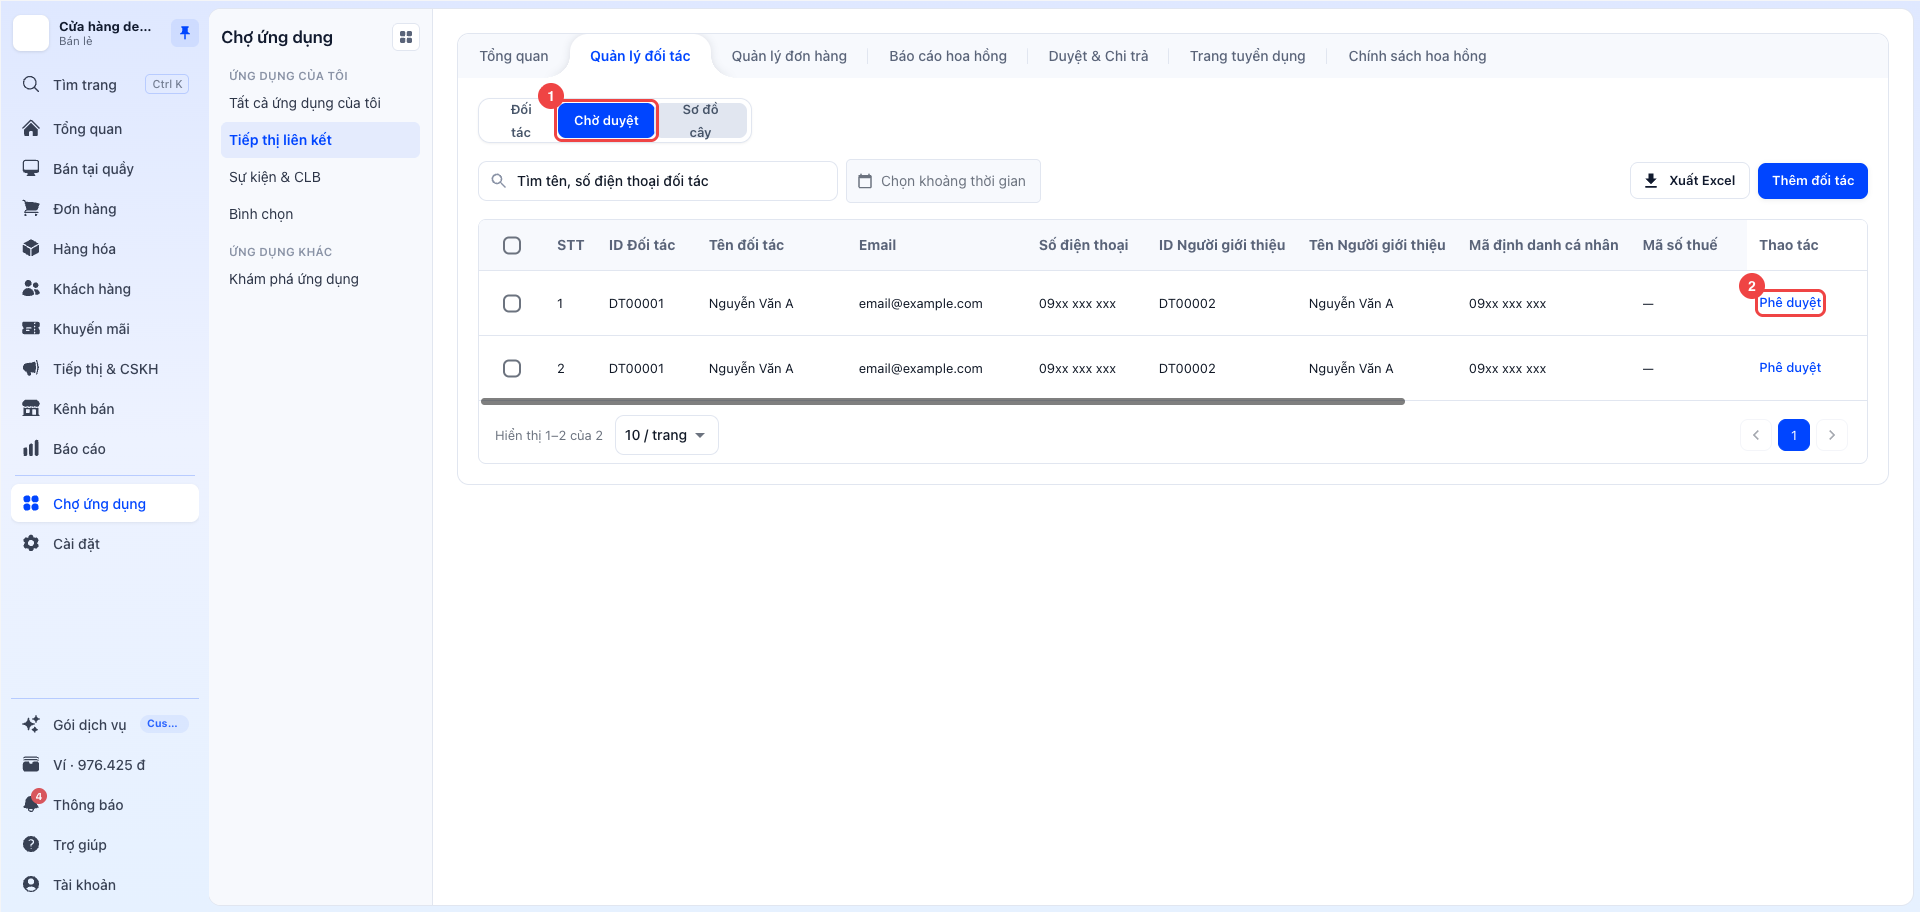Open the Ví wallet icon
The height and width of the screenshot is (912, 1920).
[31, 765]
